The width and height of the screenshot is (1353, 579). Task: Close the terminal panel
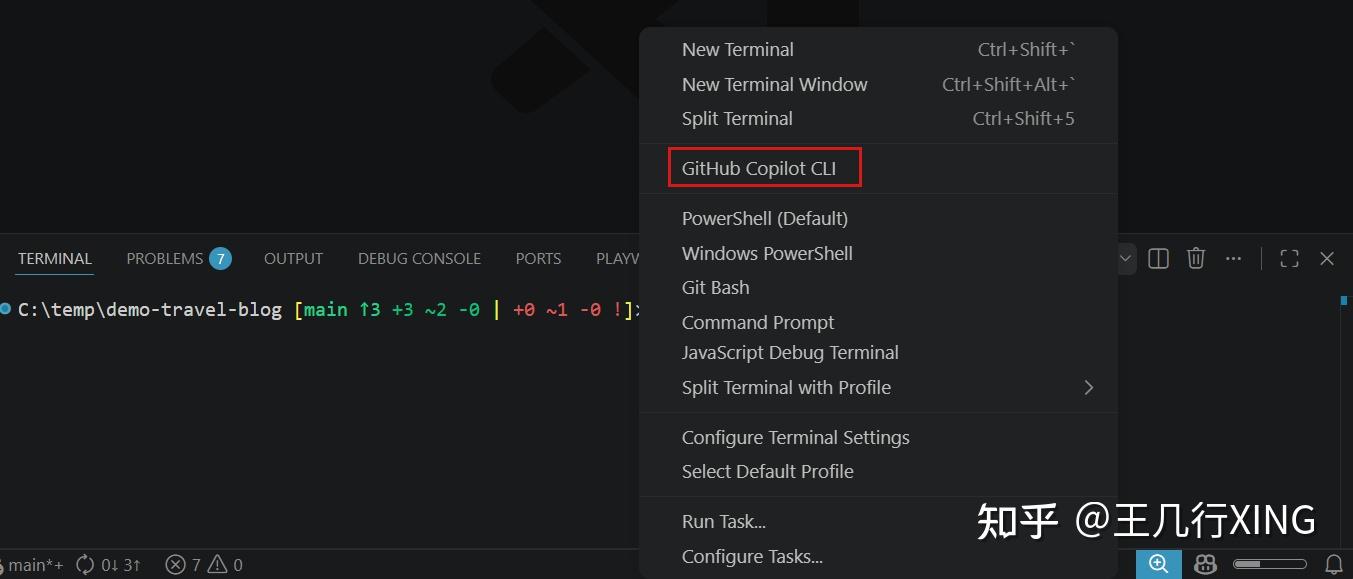1327,259
